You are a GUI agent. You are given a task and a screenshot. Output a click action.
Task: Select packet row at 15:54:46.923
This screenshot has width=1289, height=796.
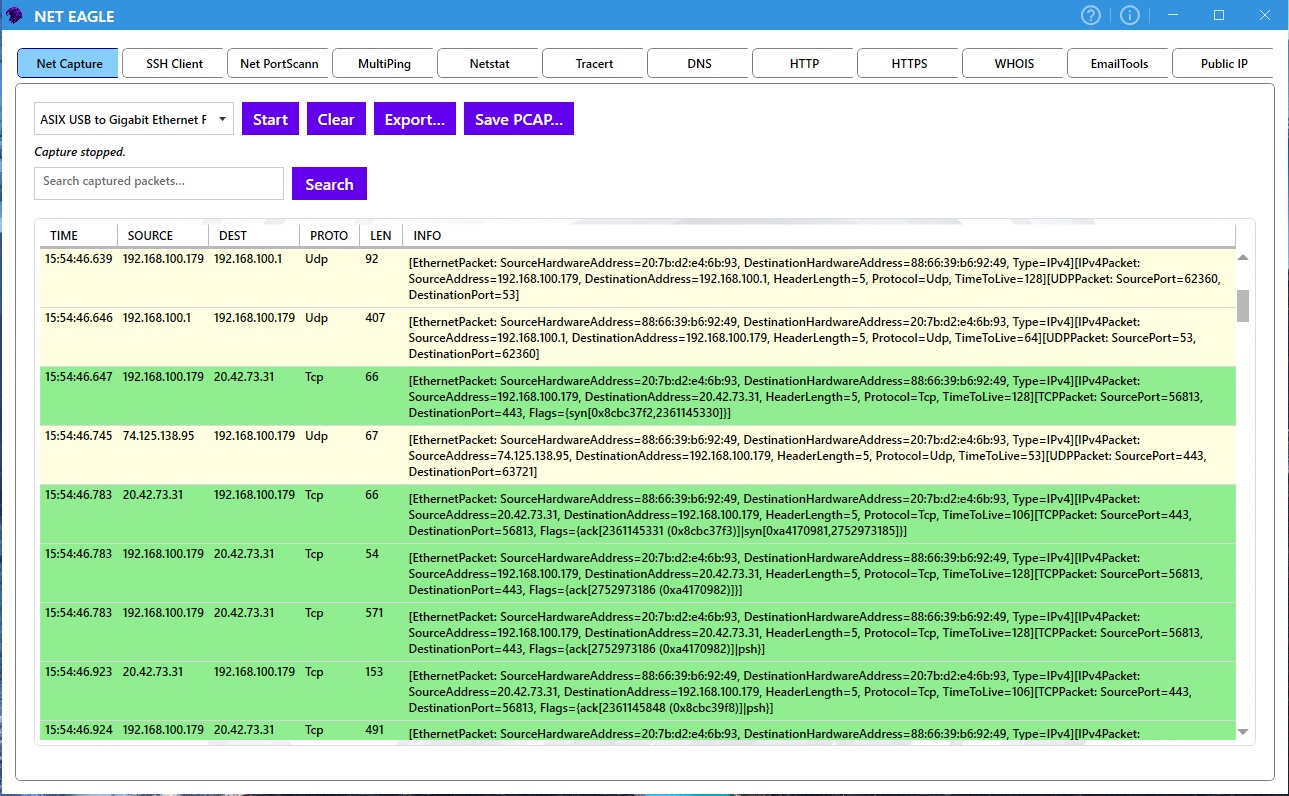[637, 691]
